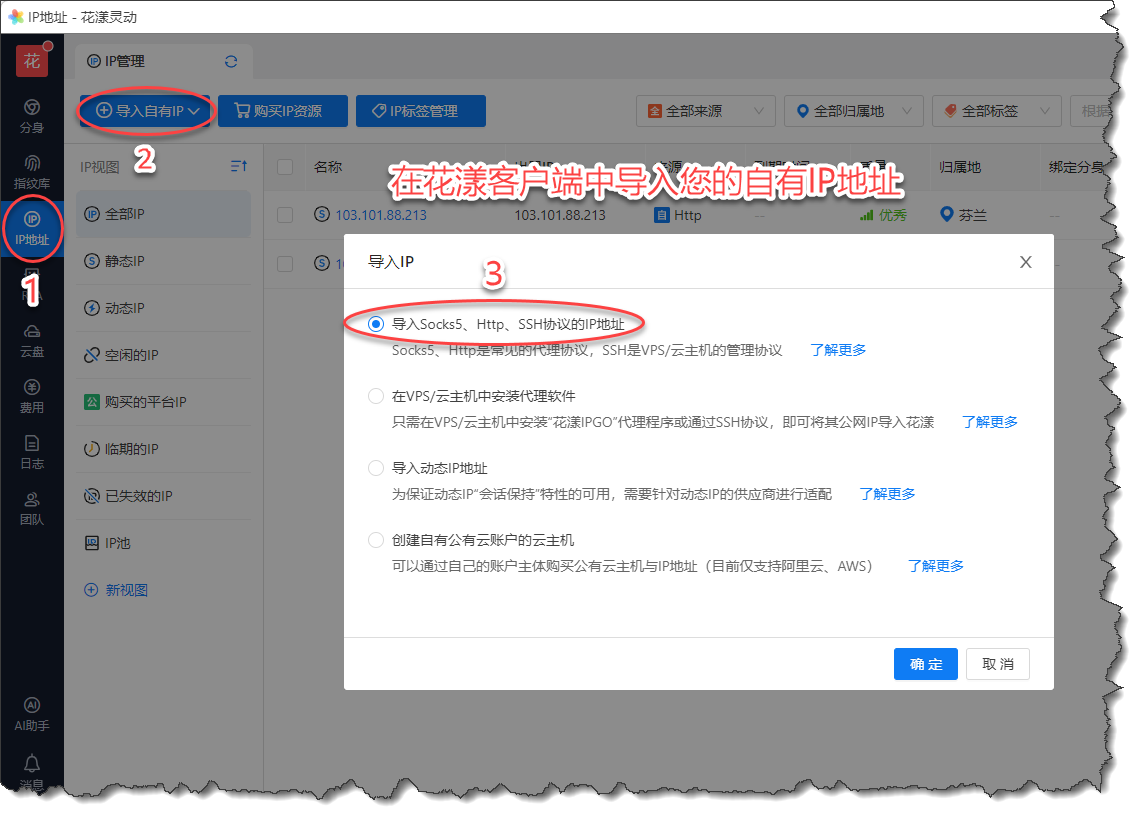Refresh the IP管理 tab
1146x823 pixels.
point(231,61)
